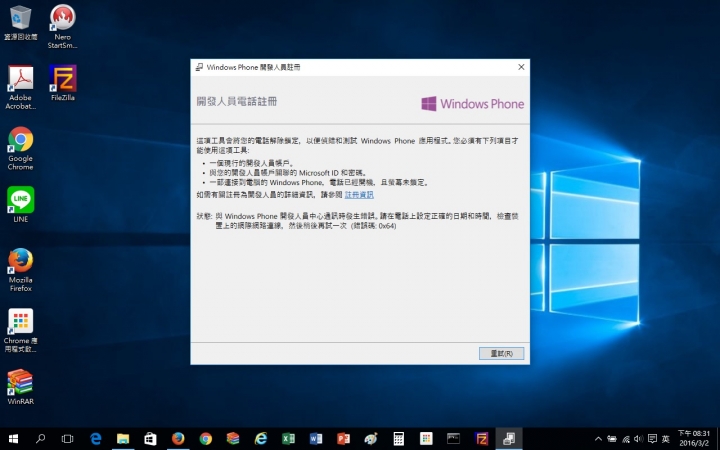
Task: Select the FileZilla desktop shortcut
Action: [62, 83]
